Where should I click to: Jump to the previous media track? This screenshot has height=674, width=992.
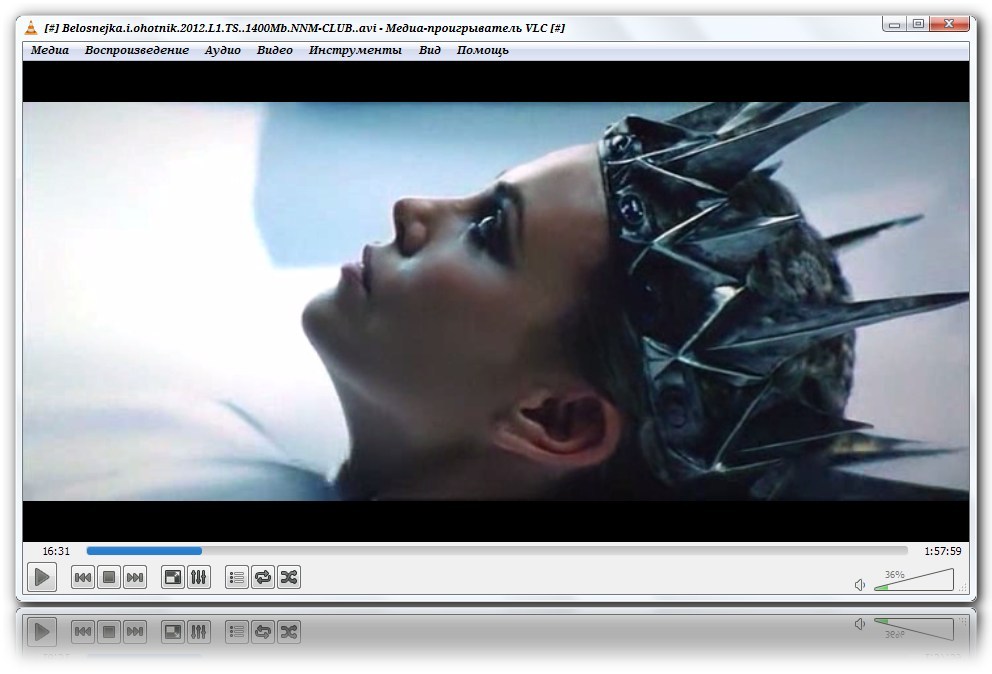coord(83,577)
